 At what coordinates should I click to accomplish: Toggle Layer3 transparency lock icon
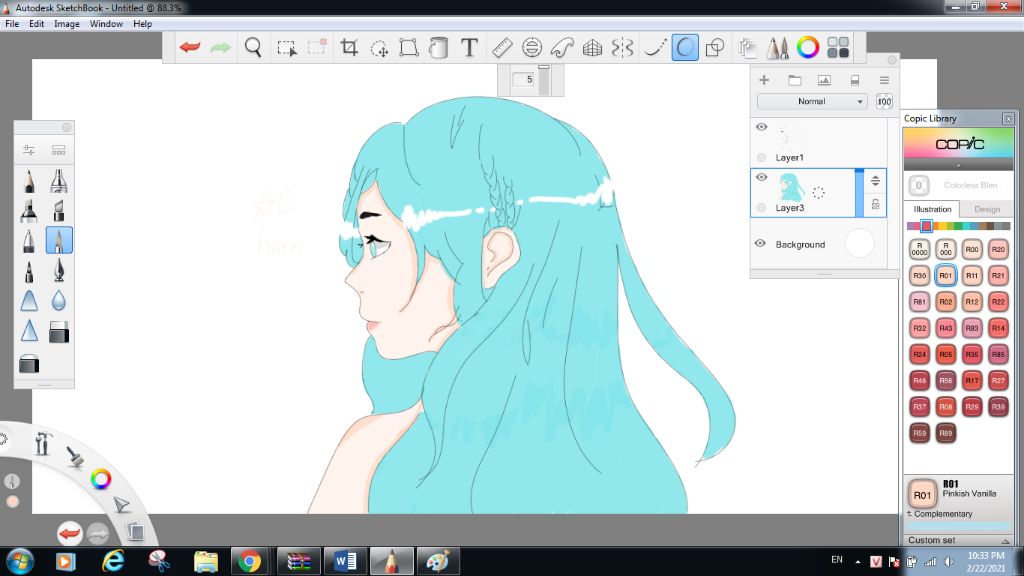(x=875, y=205)
